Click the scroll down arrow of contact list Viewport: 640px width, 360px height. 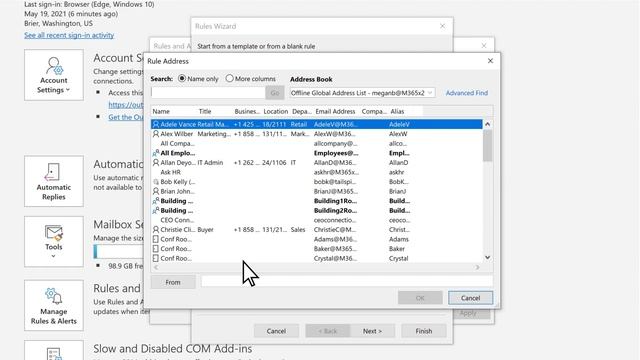pos(487,258)
